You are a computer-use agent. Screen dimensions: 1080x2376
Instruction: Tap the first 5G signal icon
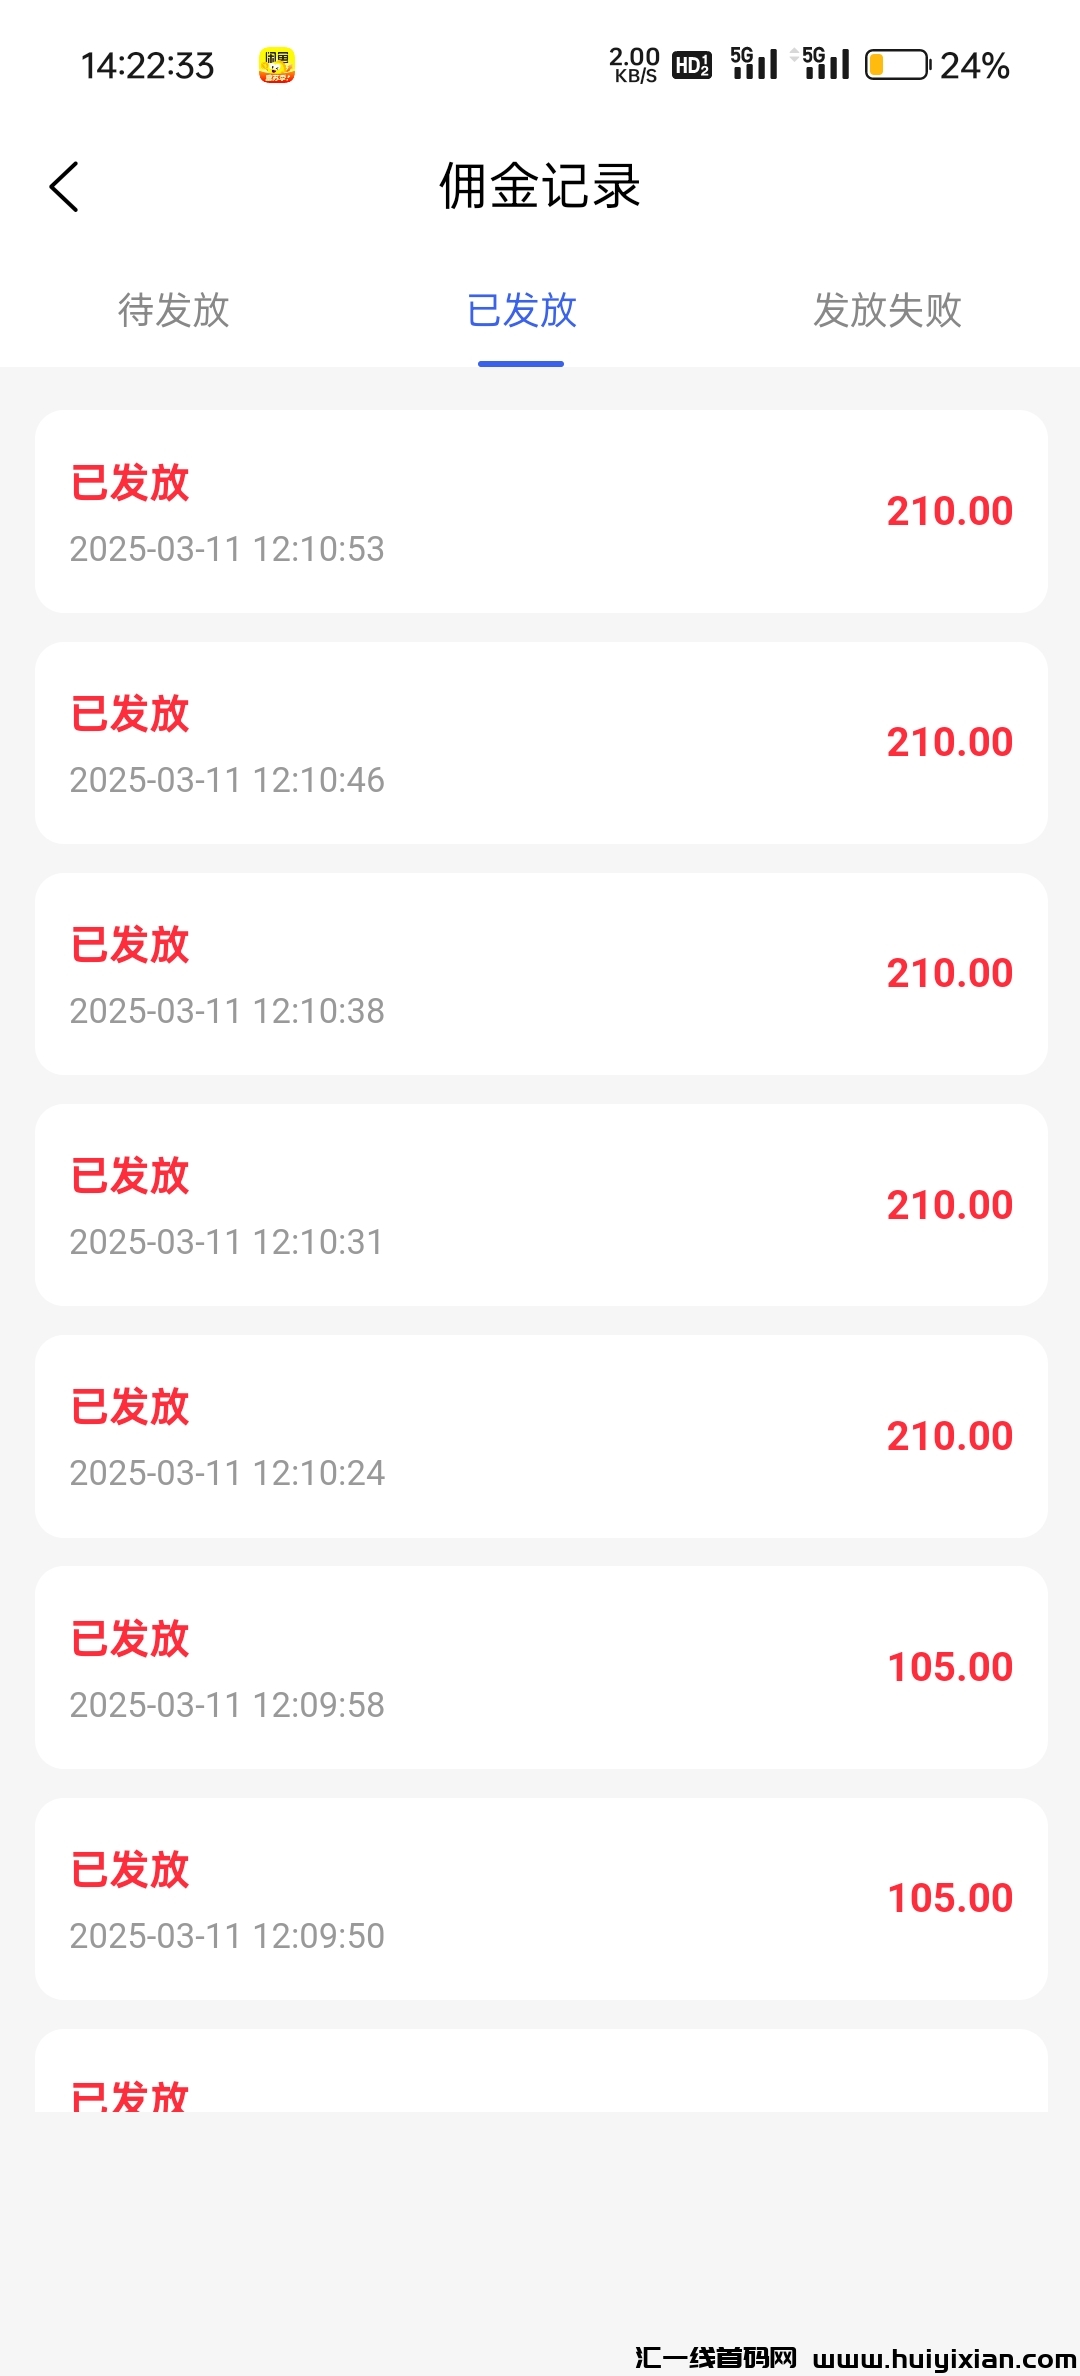coord(754,63)
